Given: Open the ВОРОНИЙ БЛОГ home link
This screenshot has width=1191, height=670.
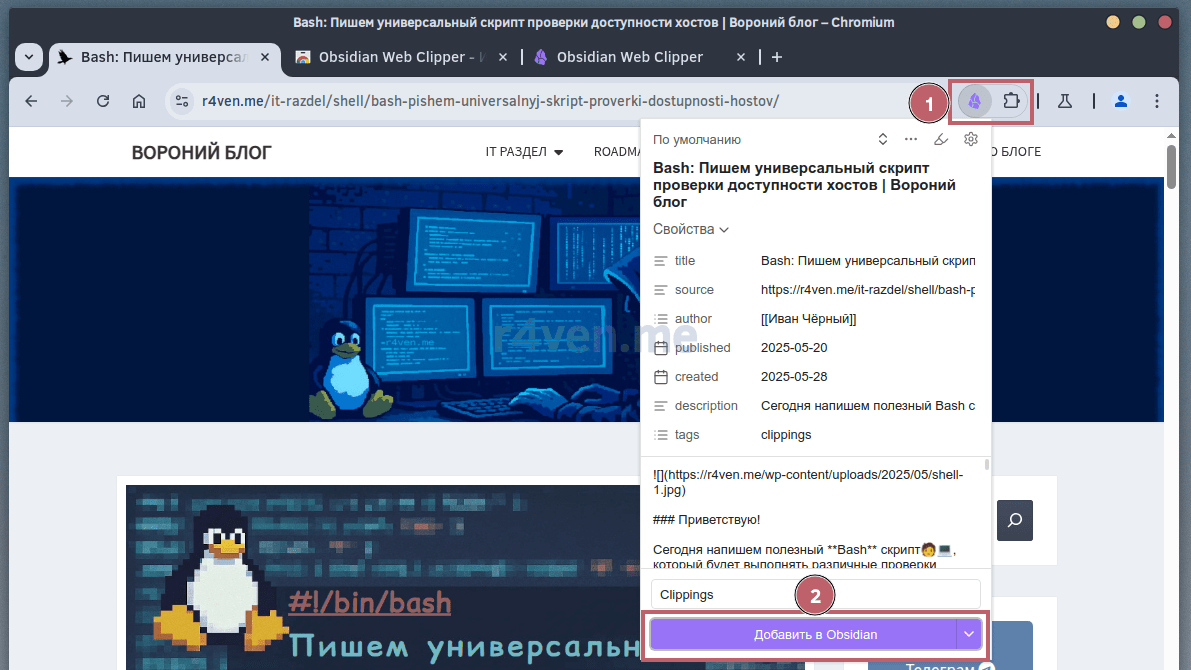Looking at the screenshot, I should tap(201, 153).
